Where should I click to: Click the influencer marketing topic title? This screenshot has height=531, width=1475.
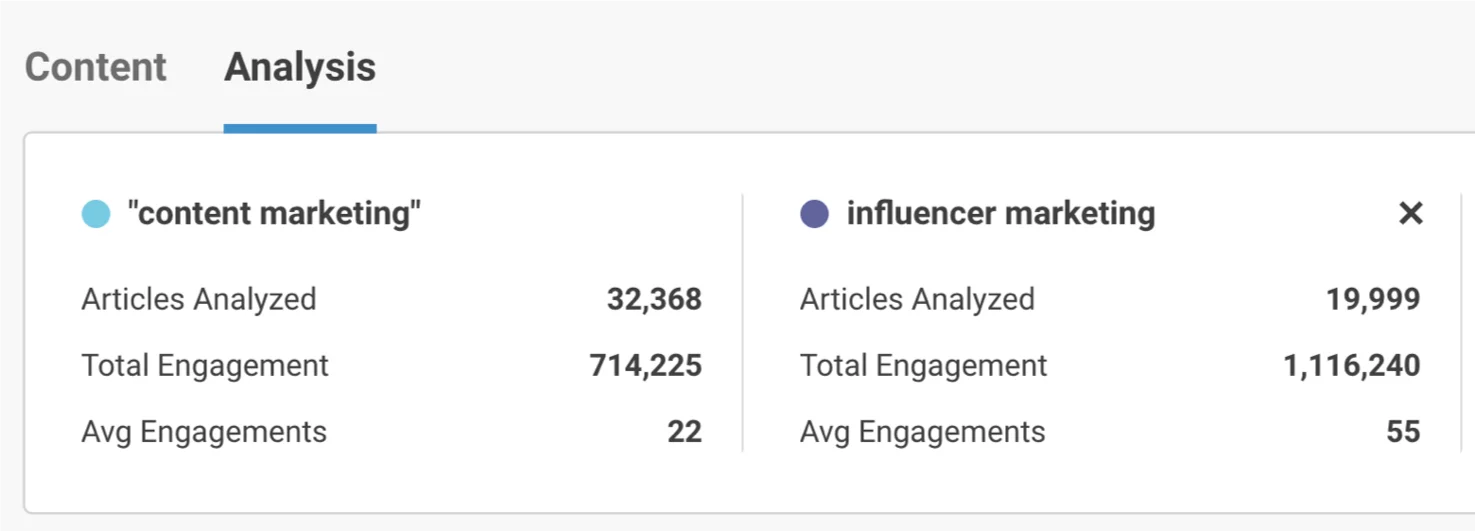pyautogui.click(x=1000, y=213)
